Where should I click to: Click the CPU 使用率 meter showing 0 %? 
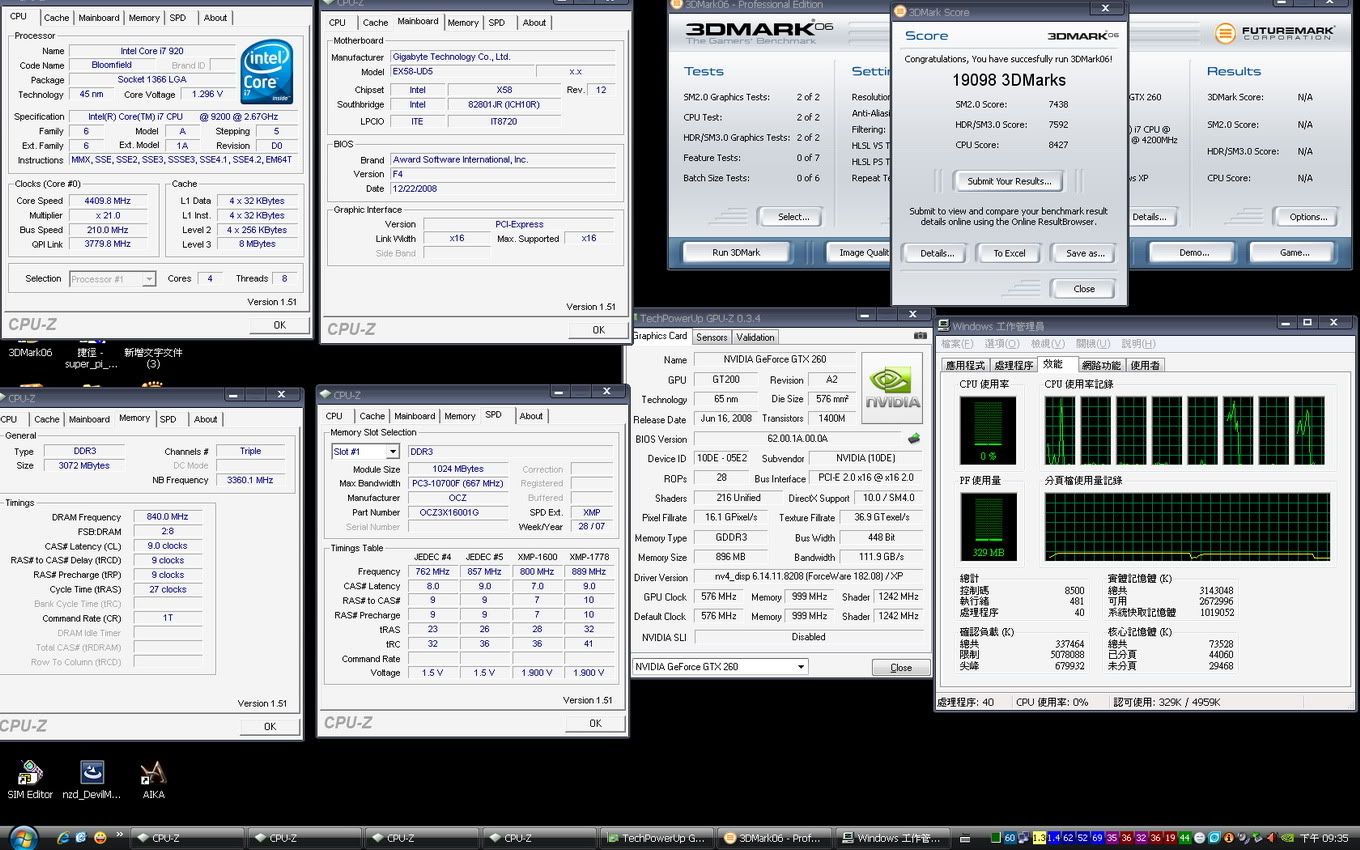pos(988,431)
